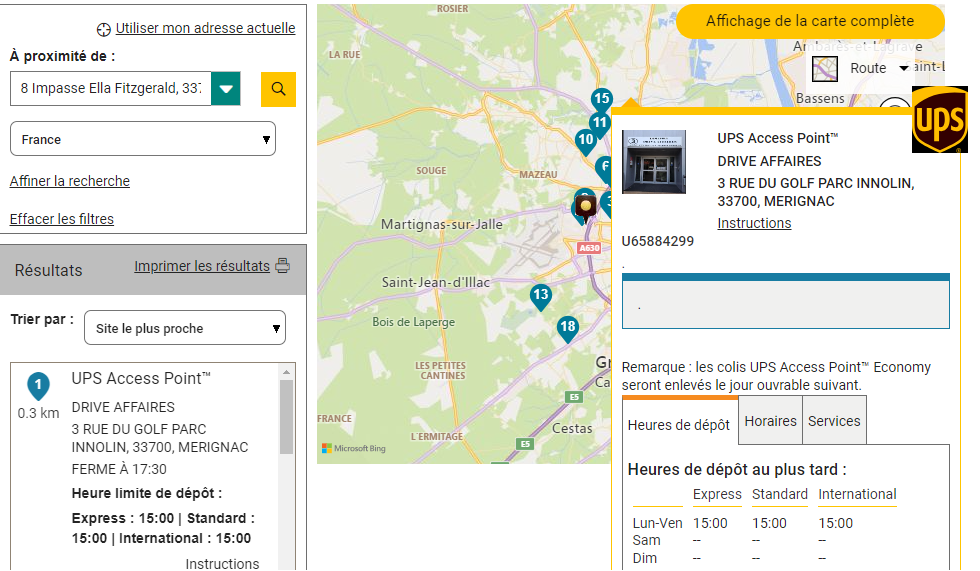Screen dimensions: 980x571
Task: Open the address suggestions teal dropdown arrow
Action: coord(226,89)
